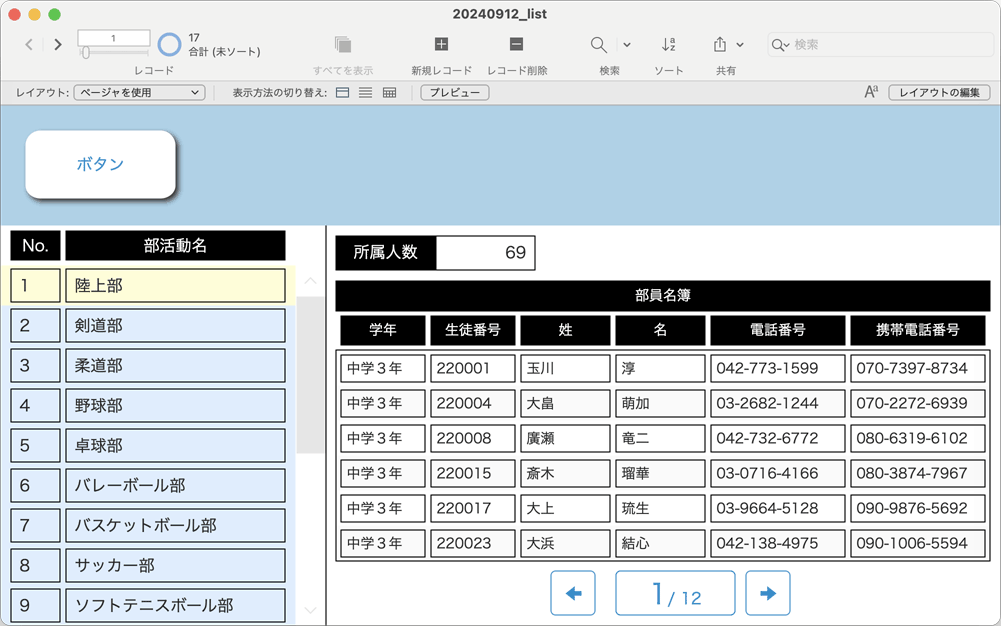
Task: Click student number 220004 cell
Action: (472, 403)
